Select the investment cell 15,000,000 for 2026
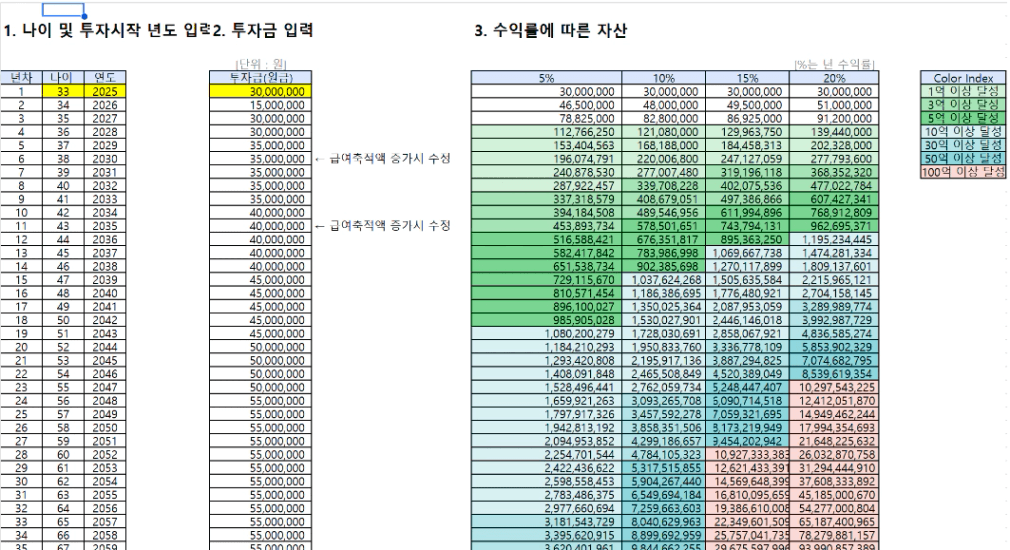The width and height of the screenshot is (1010, 550). point(261,105)
